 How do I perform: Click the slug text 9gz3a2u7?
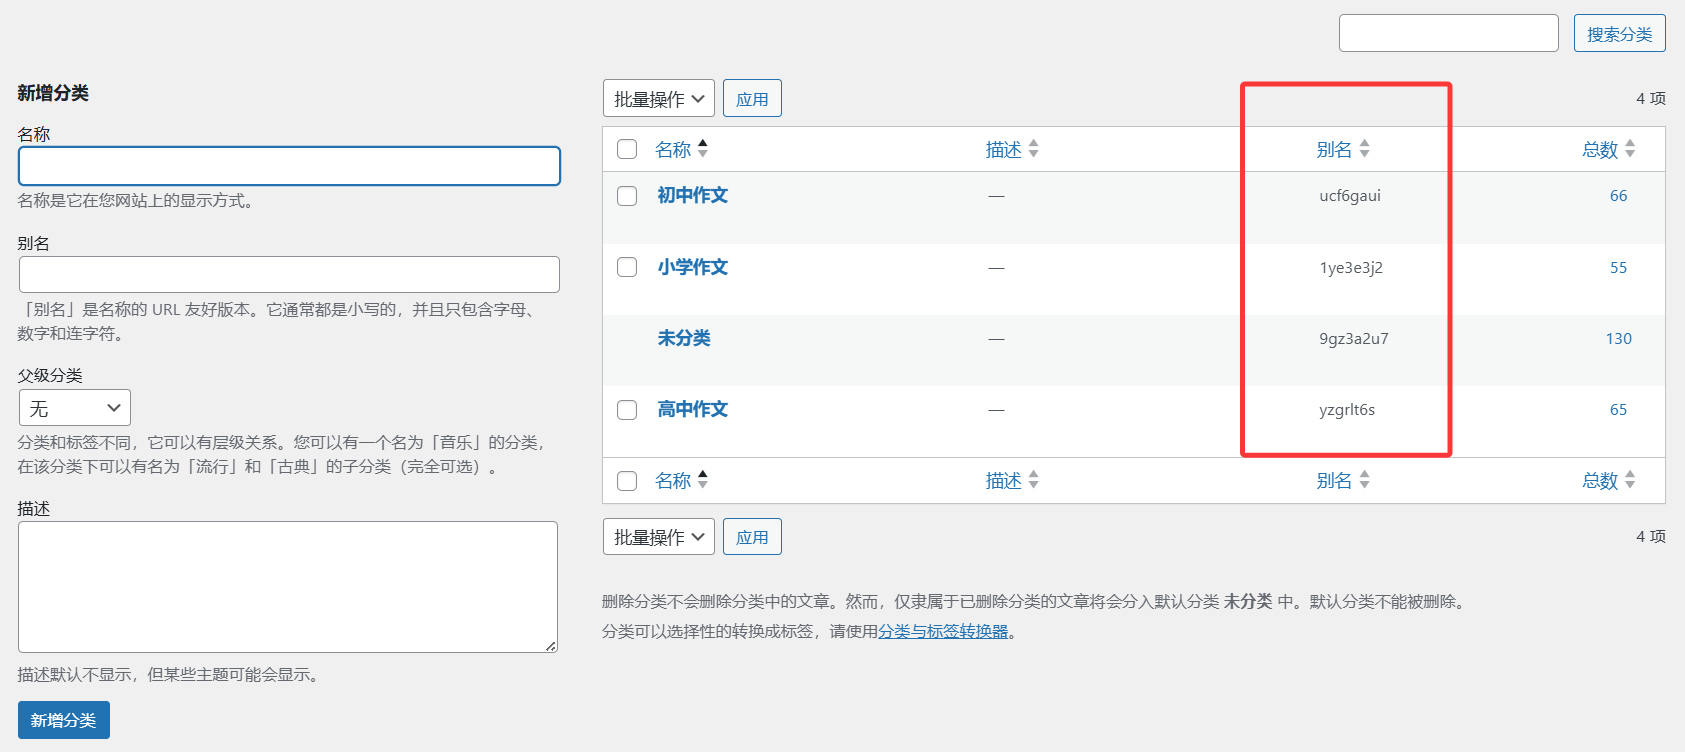pos(1354,339)
